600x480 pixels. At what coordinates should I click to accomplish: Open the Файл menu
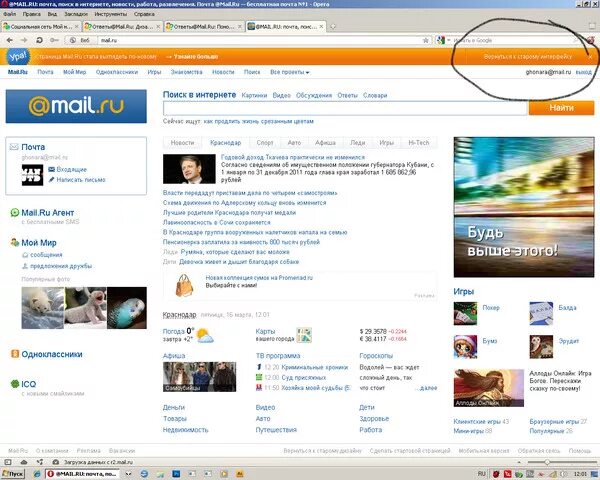click(x=10, y=14)
